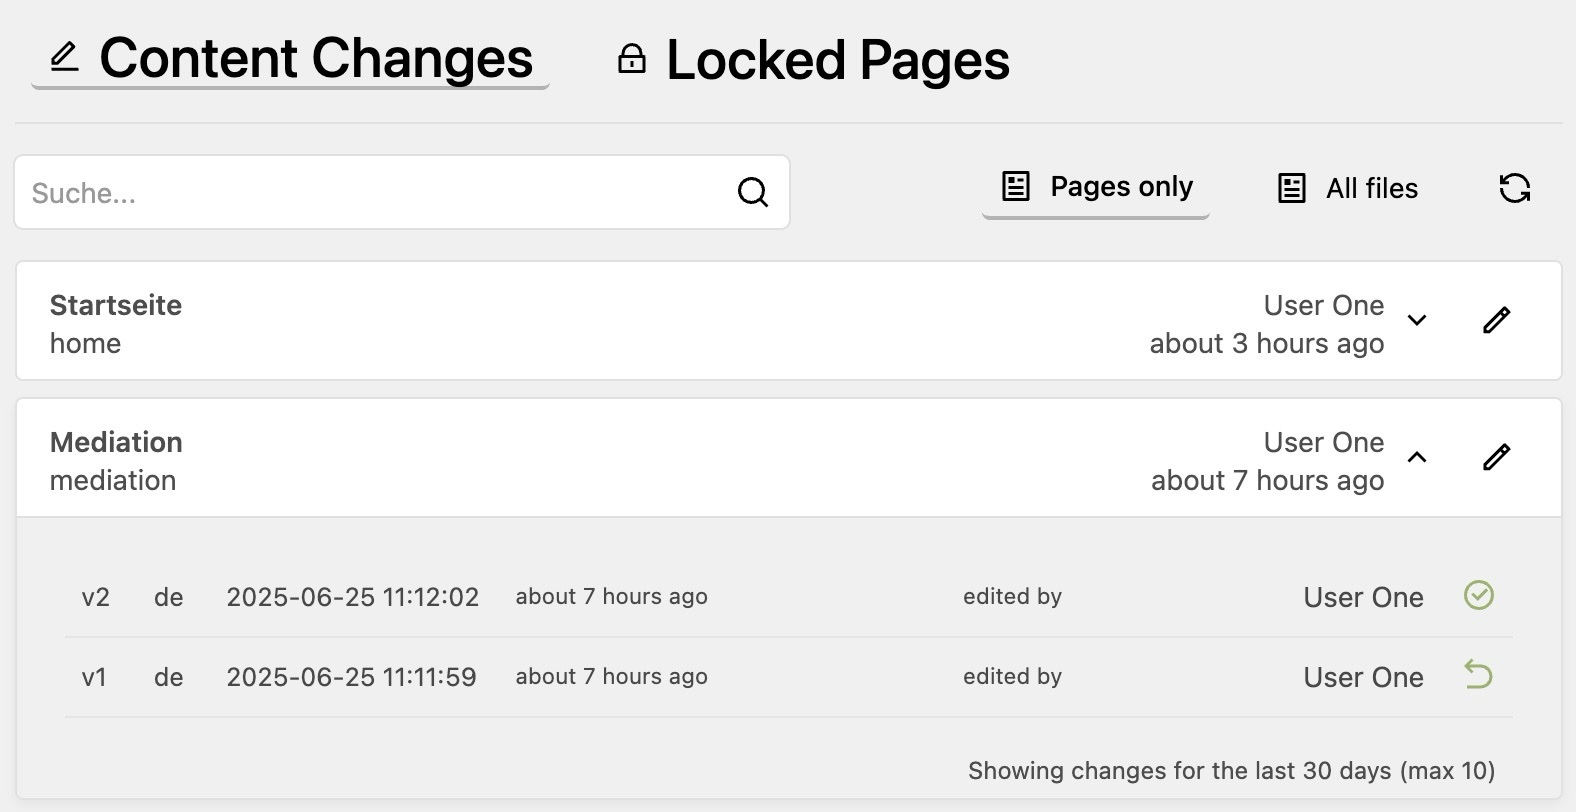The height and width of the screenshot is (812, 1576).
Task: Select the Startseite page title
Action: click(x=116, y=305)
